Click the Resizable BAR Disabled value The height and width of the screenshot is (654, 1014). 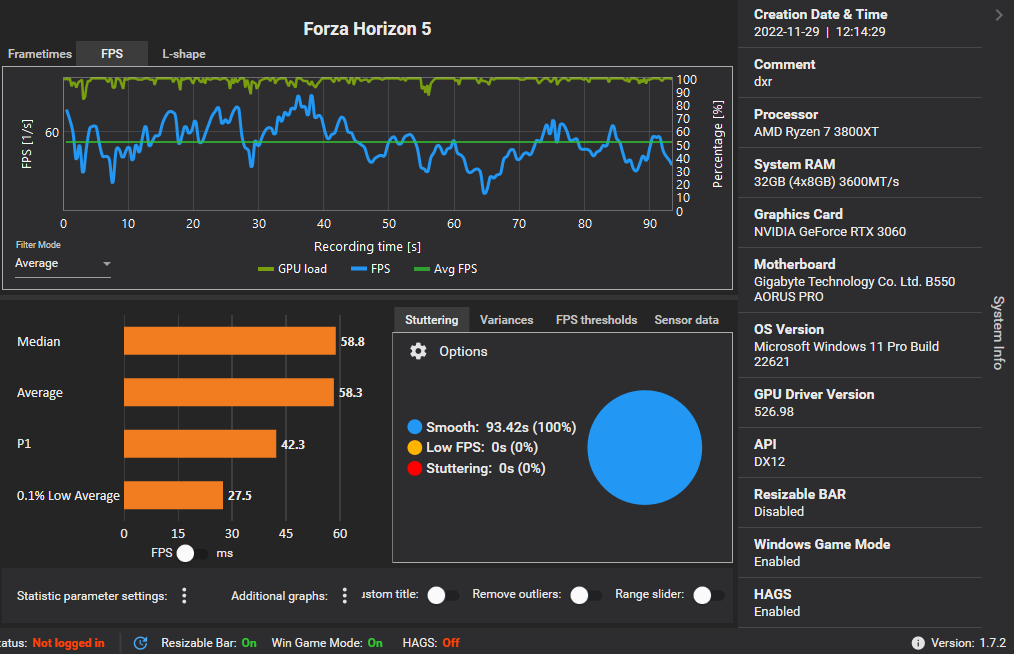tap(779, 511)
